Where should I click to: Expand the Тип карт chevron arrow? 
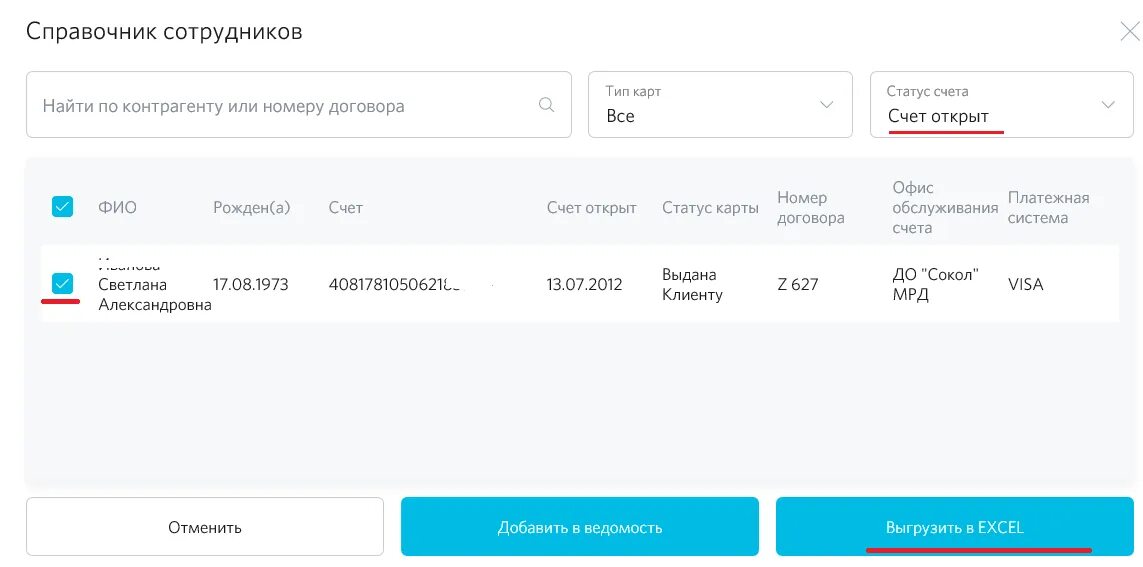click(827, 105)
